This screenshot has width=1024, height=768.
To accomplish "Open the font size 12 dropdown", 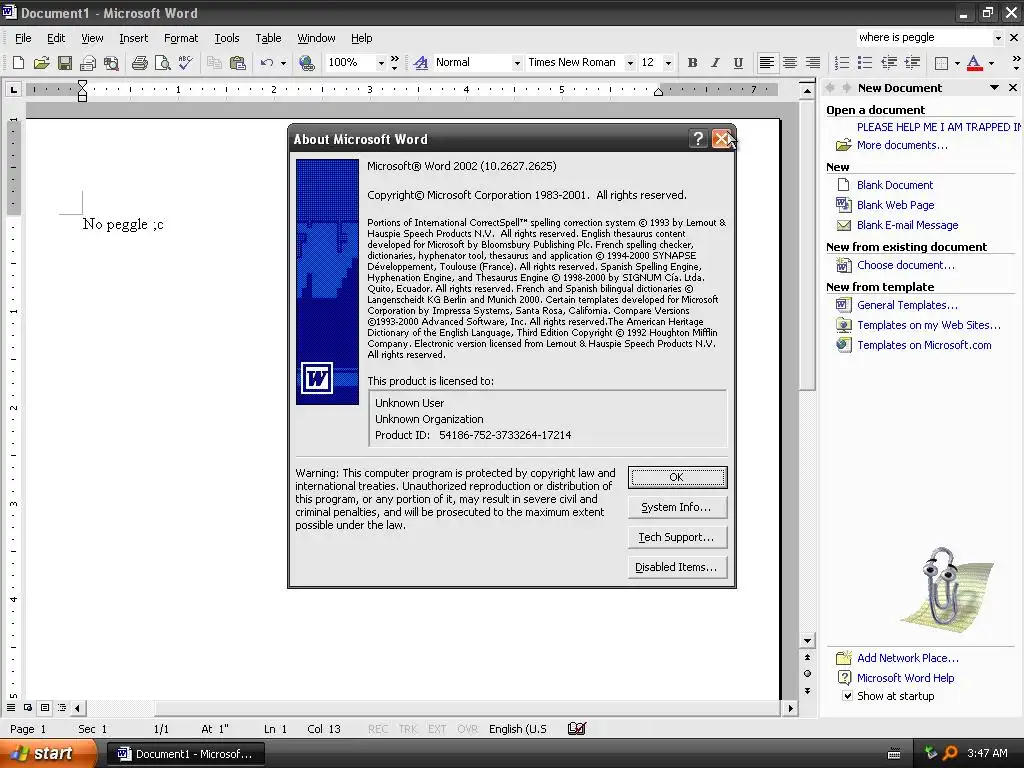I will 667,63.
